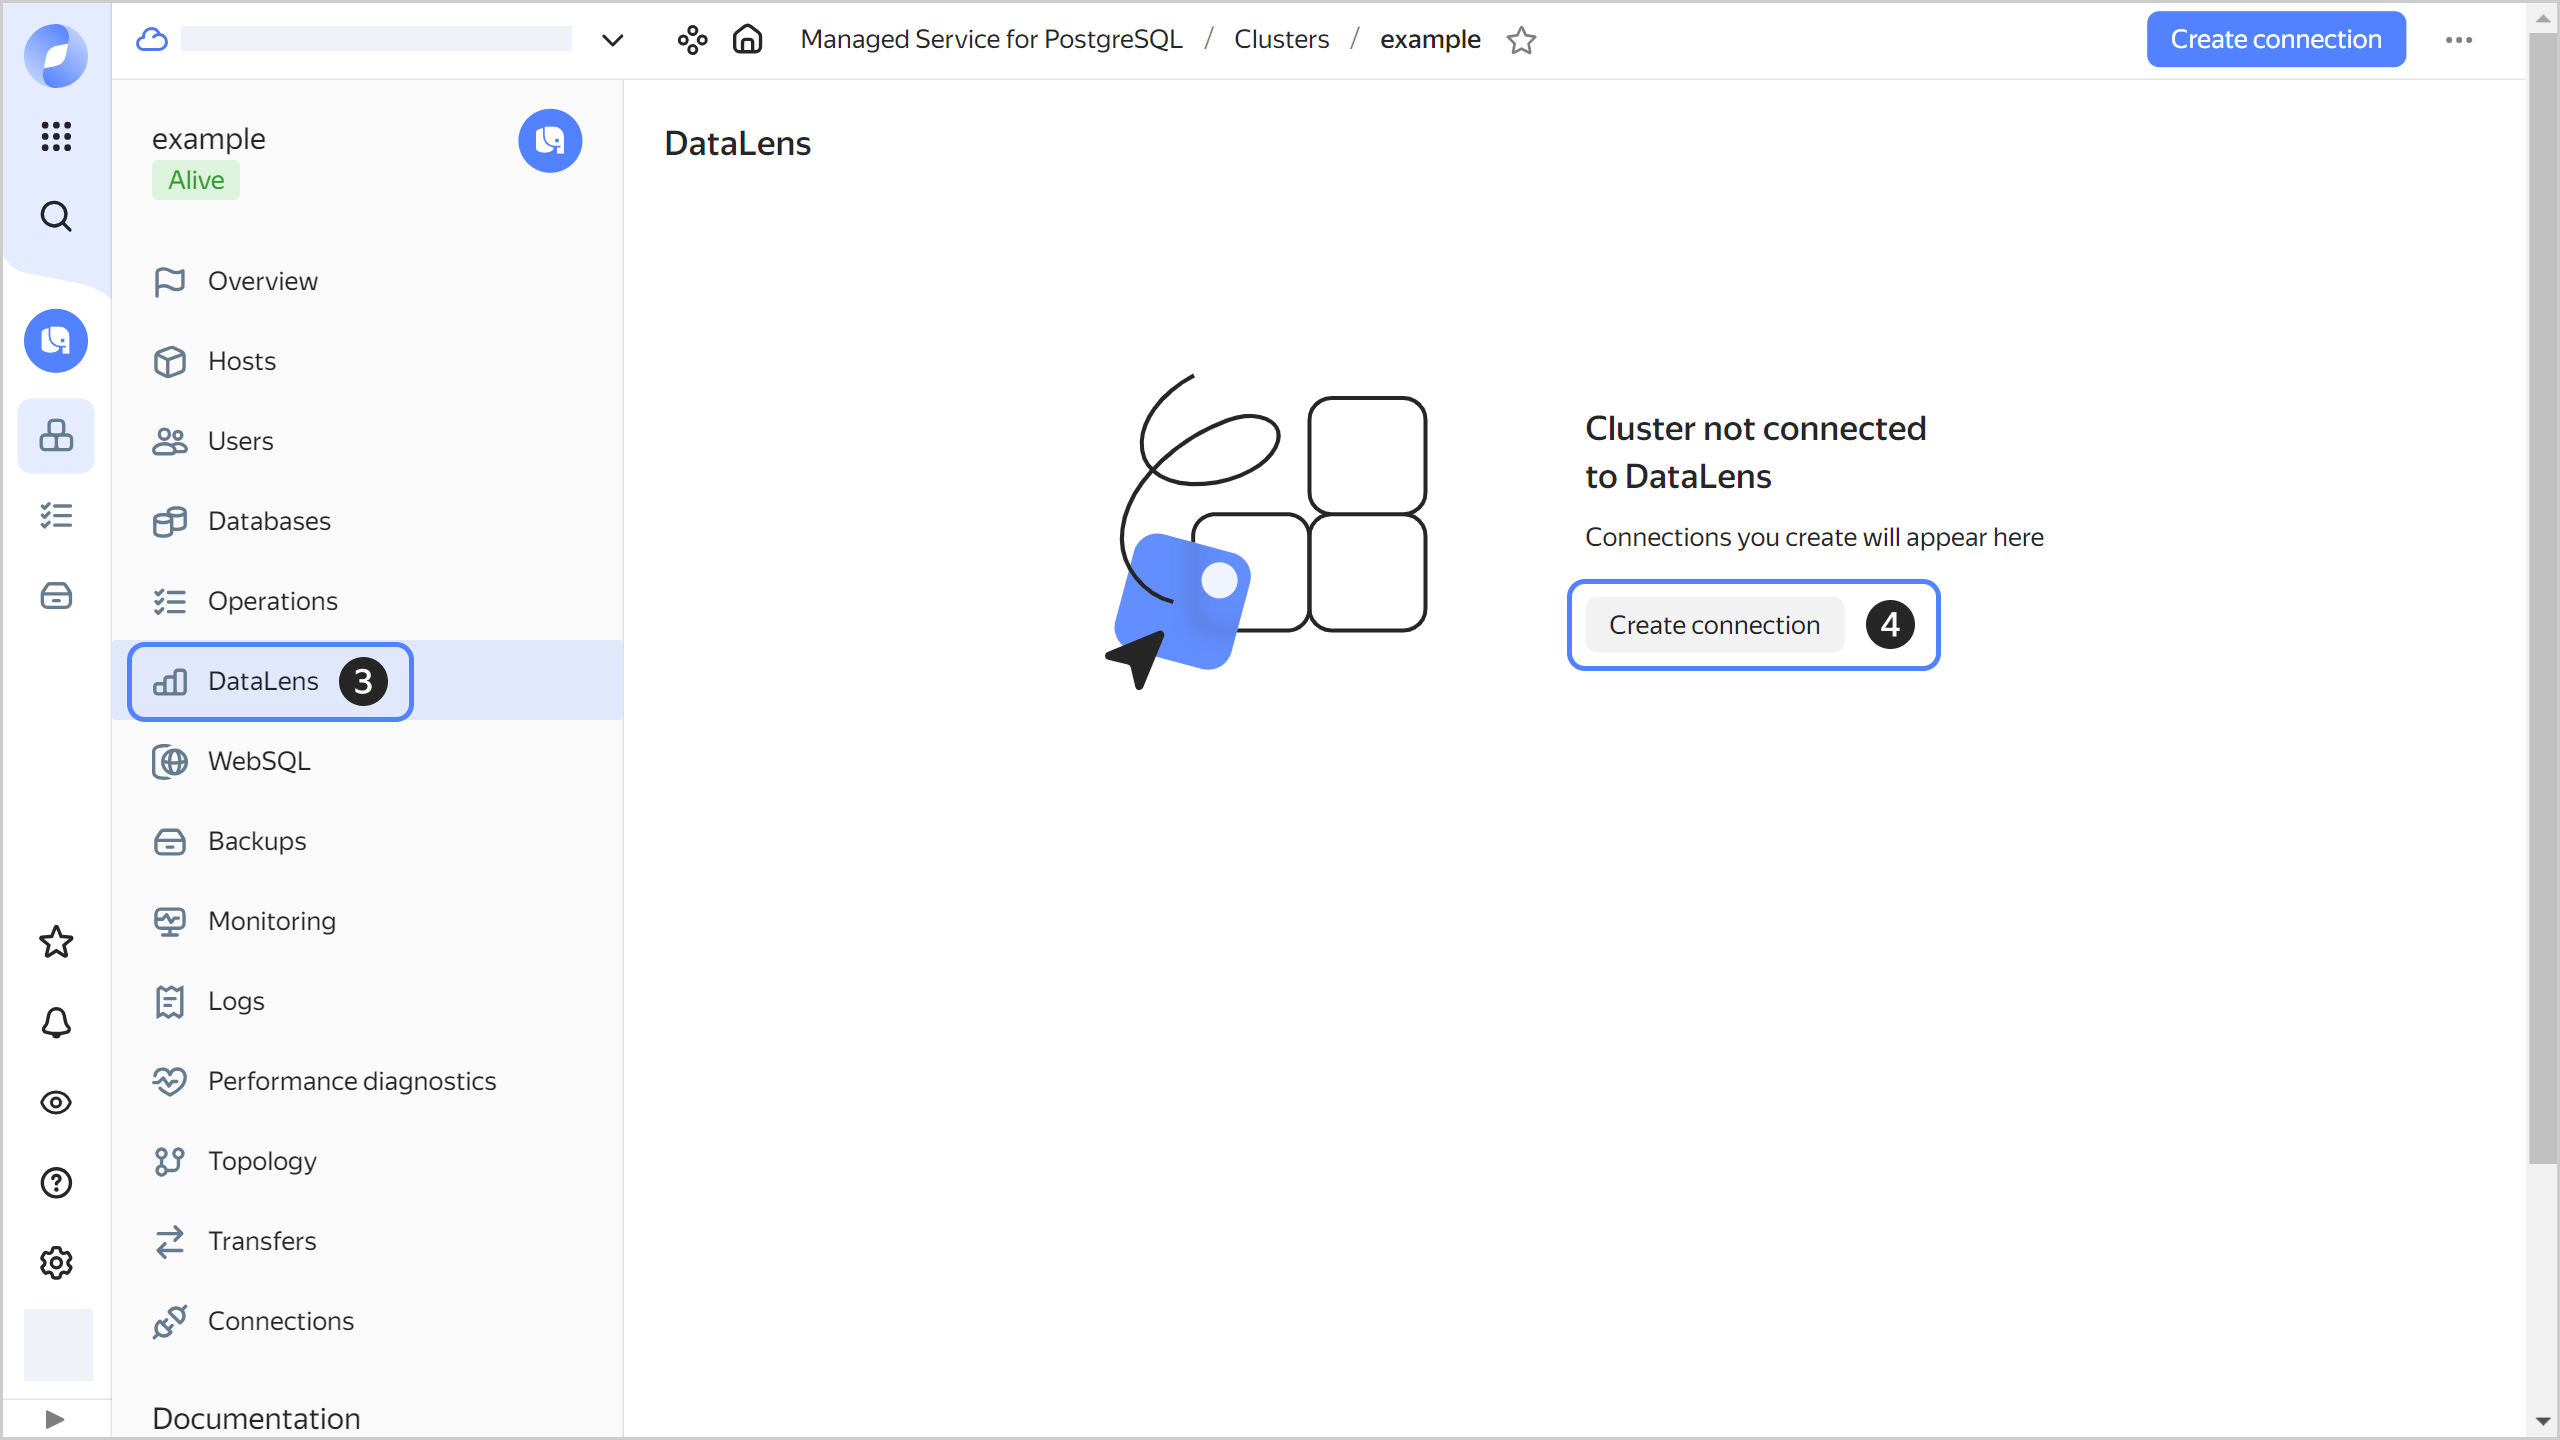The width and height of the screenshot is (2560, 1440).
Task: Open the WebSQL section
Action: 259,761
